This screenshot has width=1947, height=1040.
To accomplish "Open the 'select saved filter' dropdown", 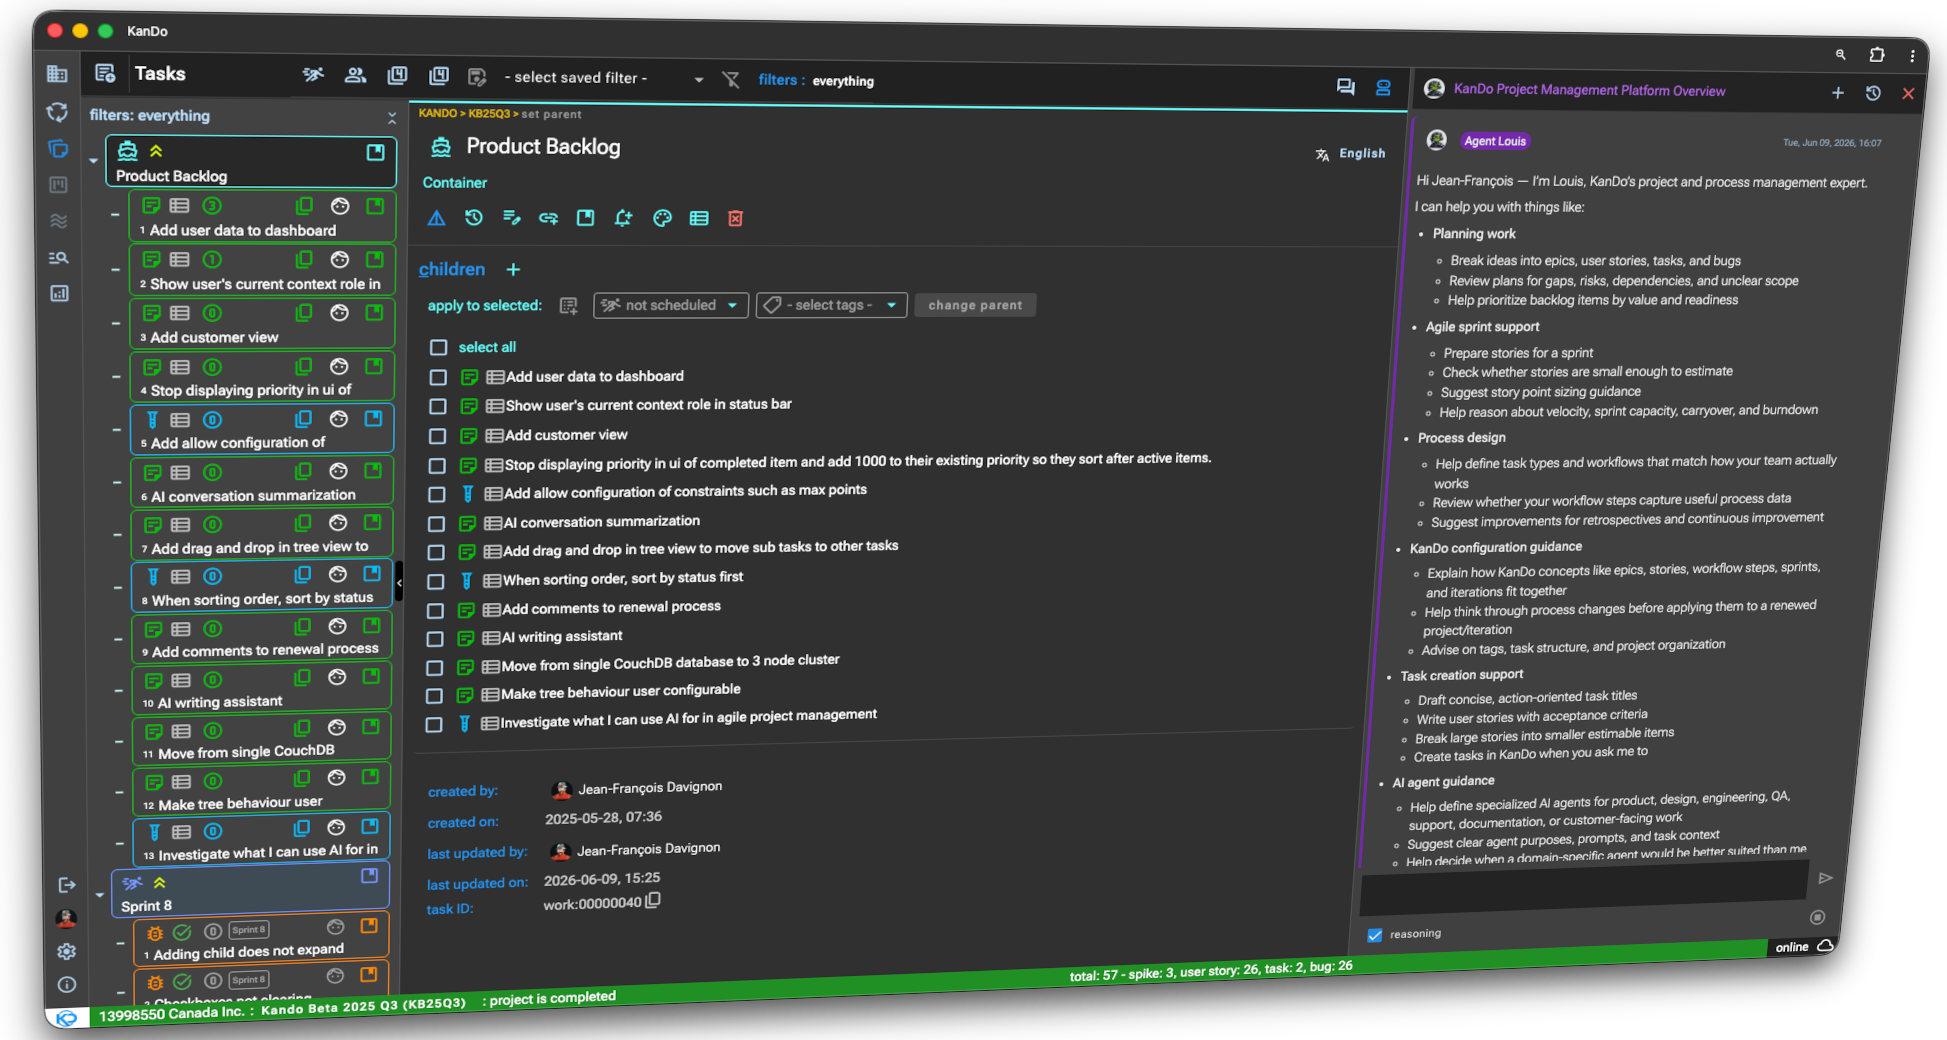I will (x=604, y=78).
